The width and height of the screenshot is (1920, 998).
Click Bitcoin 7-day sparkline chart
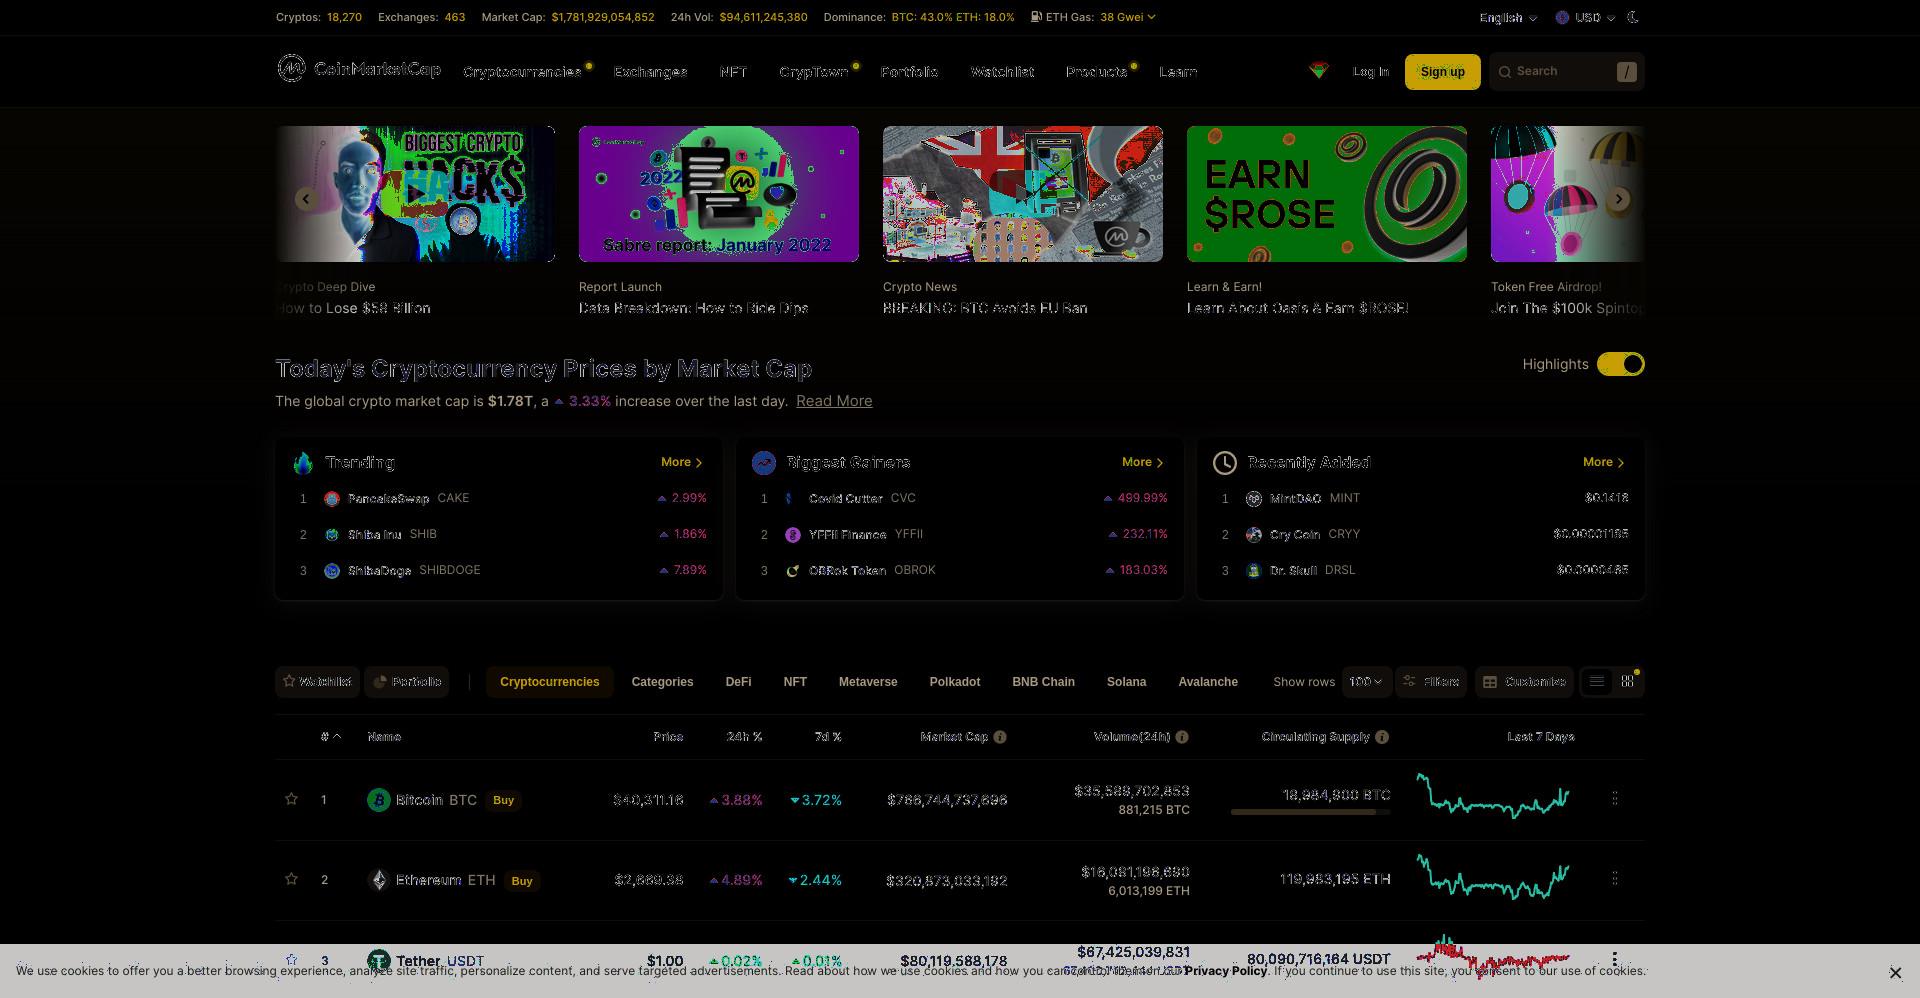pos(1493,796)
